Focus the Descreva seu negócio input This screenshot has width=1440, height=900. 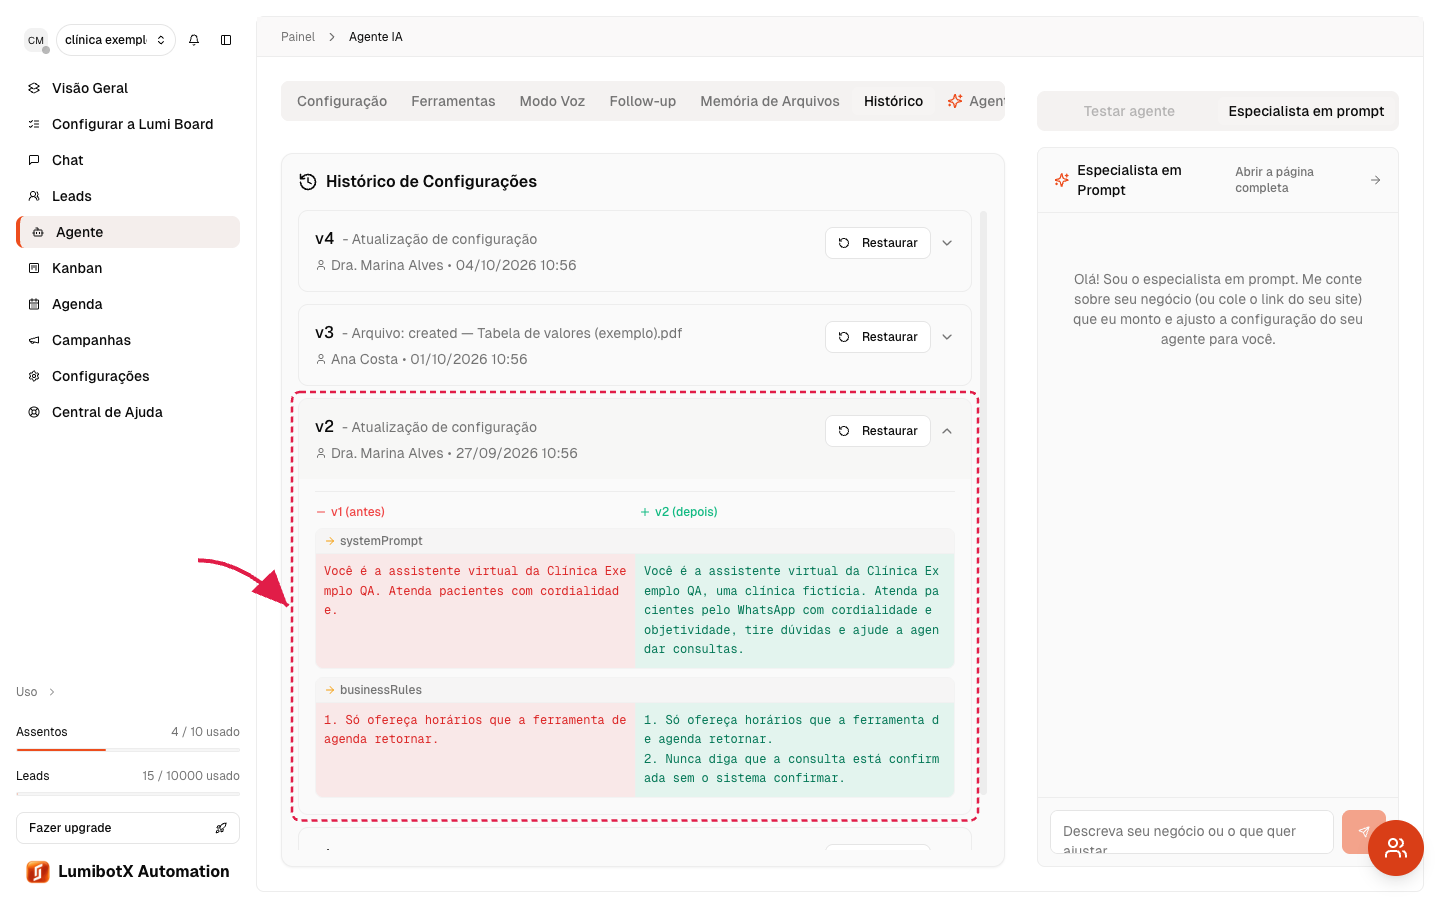pyautogui.click(x=1192, y=832)
